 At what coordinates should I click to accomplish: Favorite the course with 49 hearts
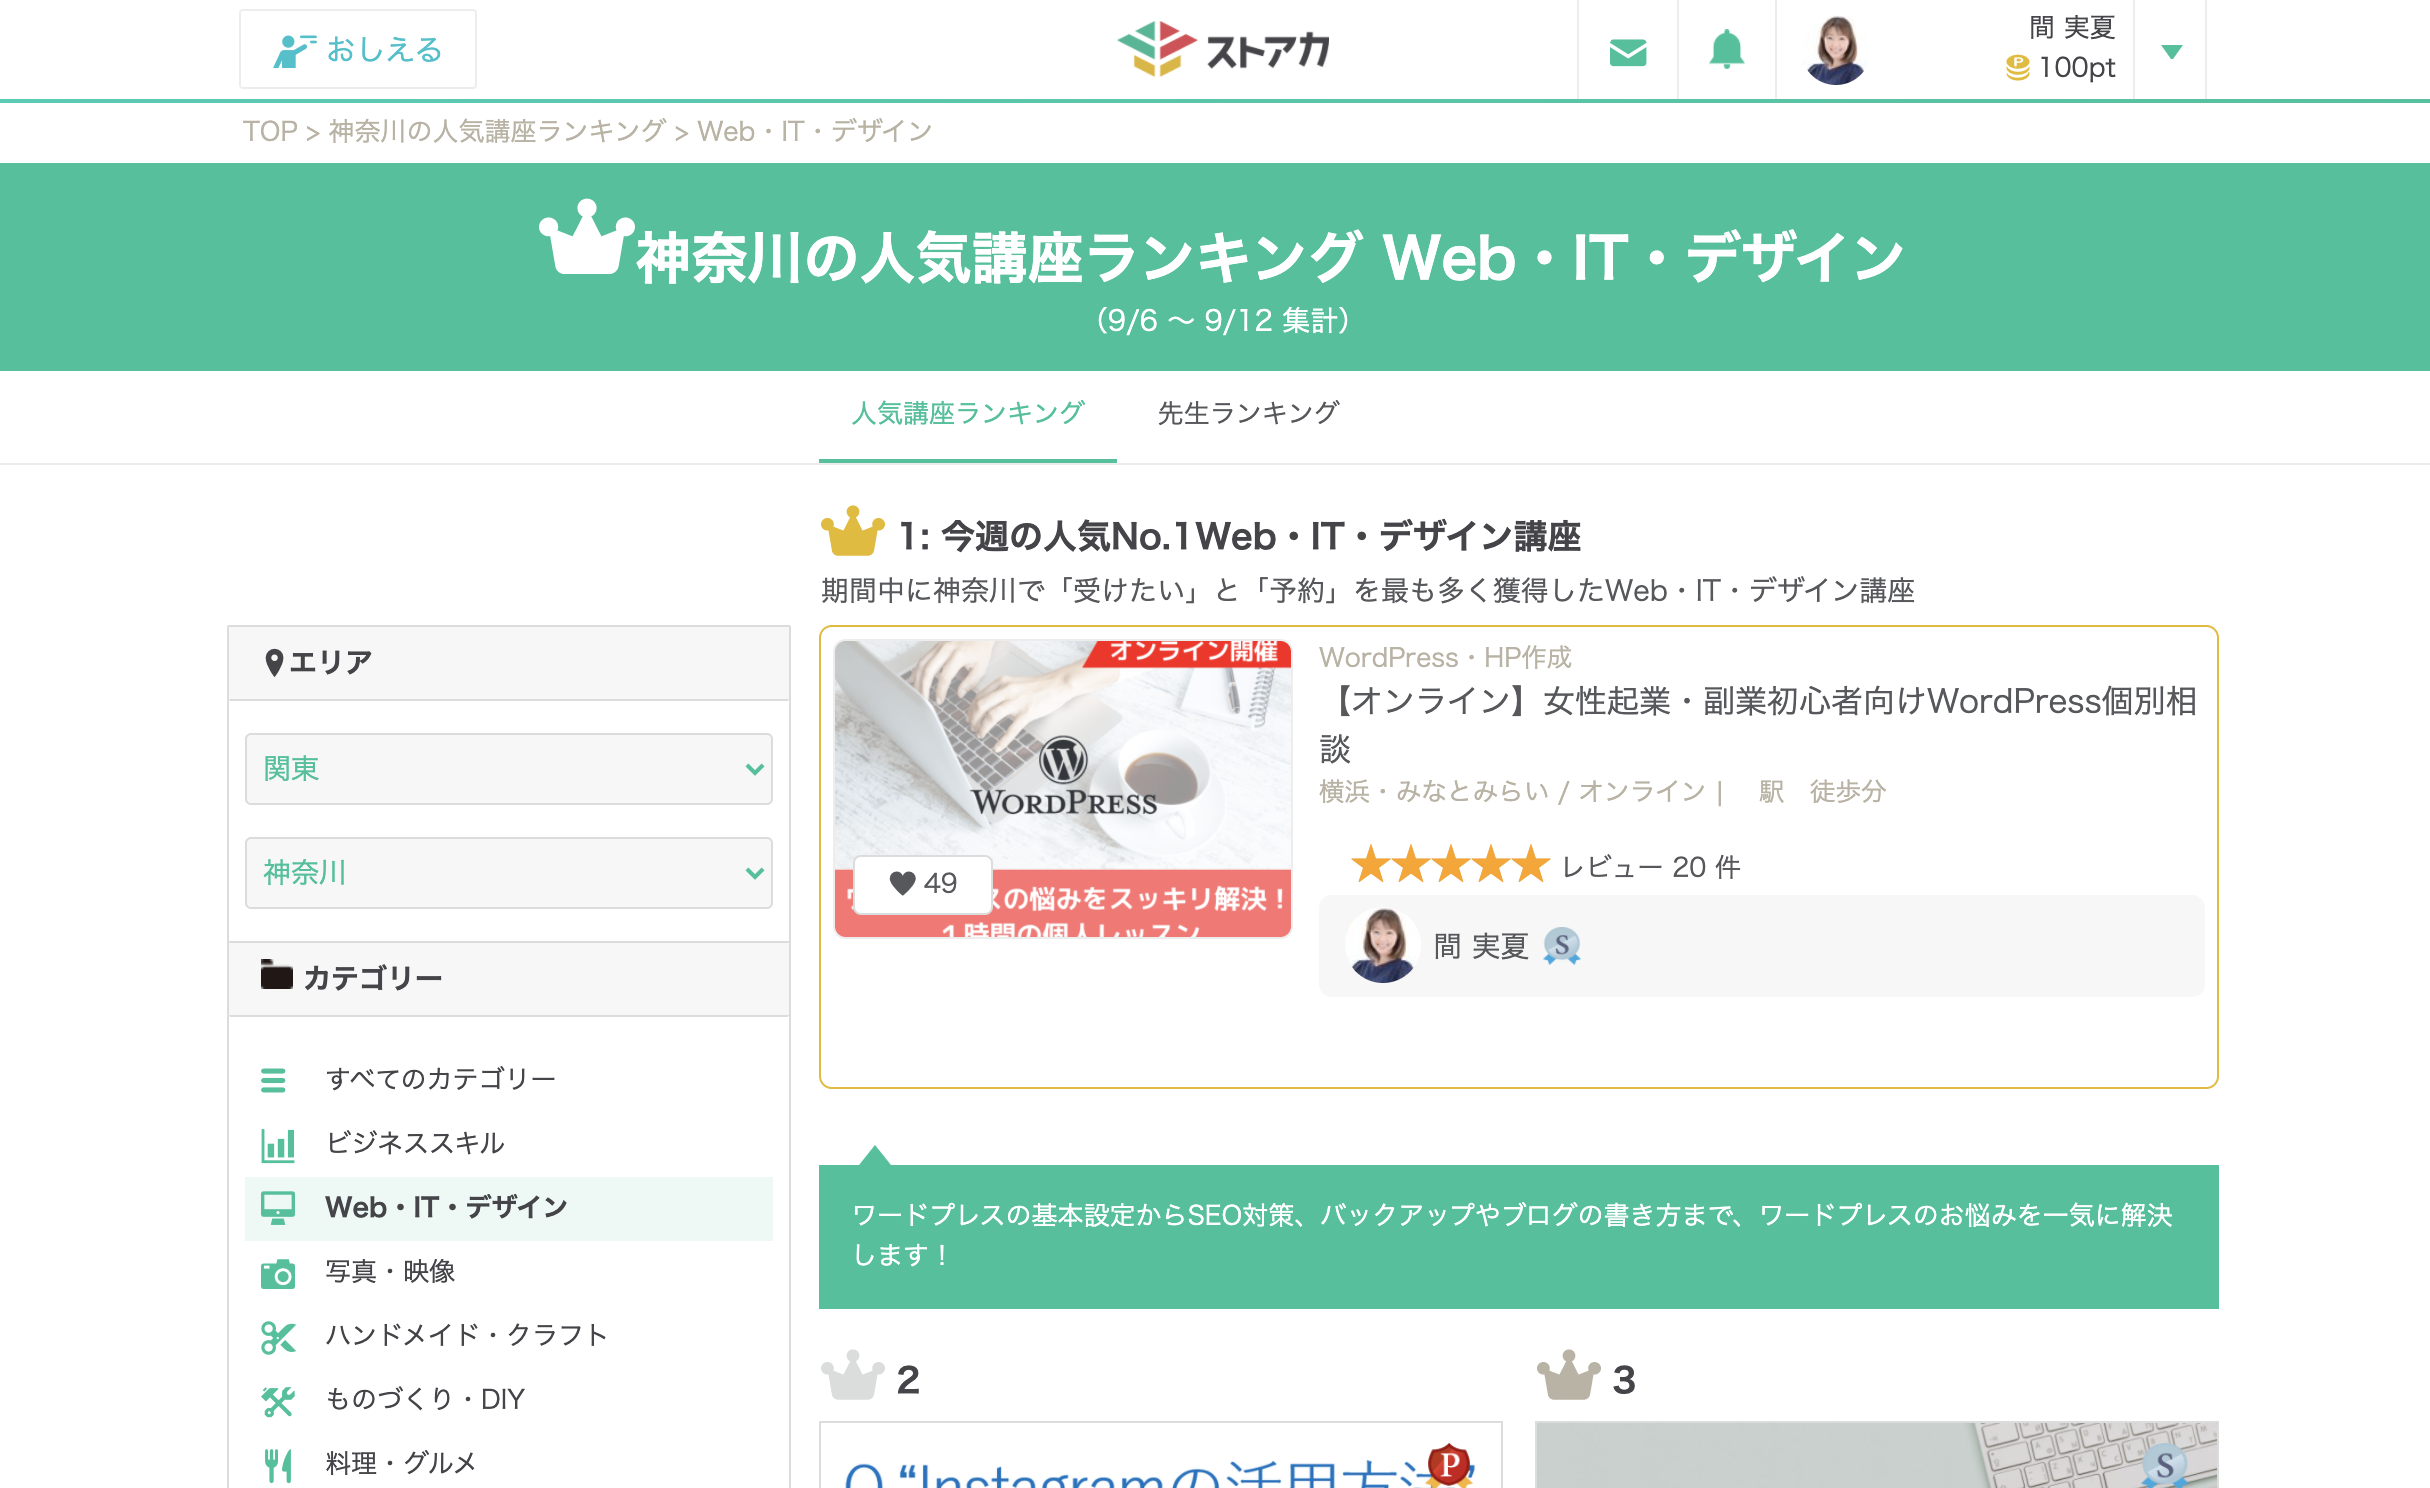[923, 884]
